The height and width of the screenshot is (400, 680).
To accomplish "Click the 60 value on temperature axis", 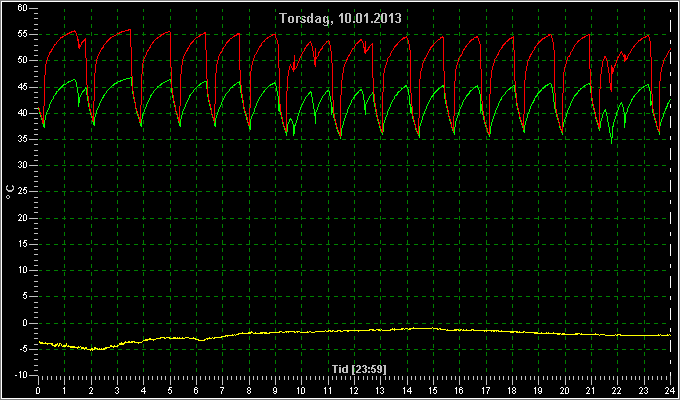I will pyautogui.click(x=23, y=8).
